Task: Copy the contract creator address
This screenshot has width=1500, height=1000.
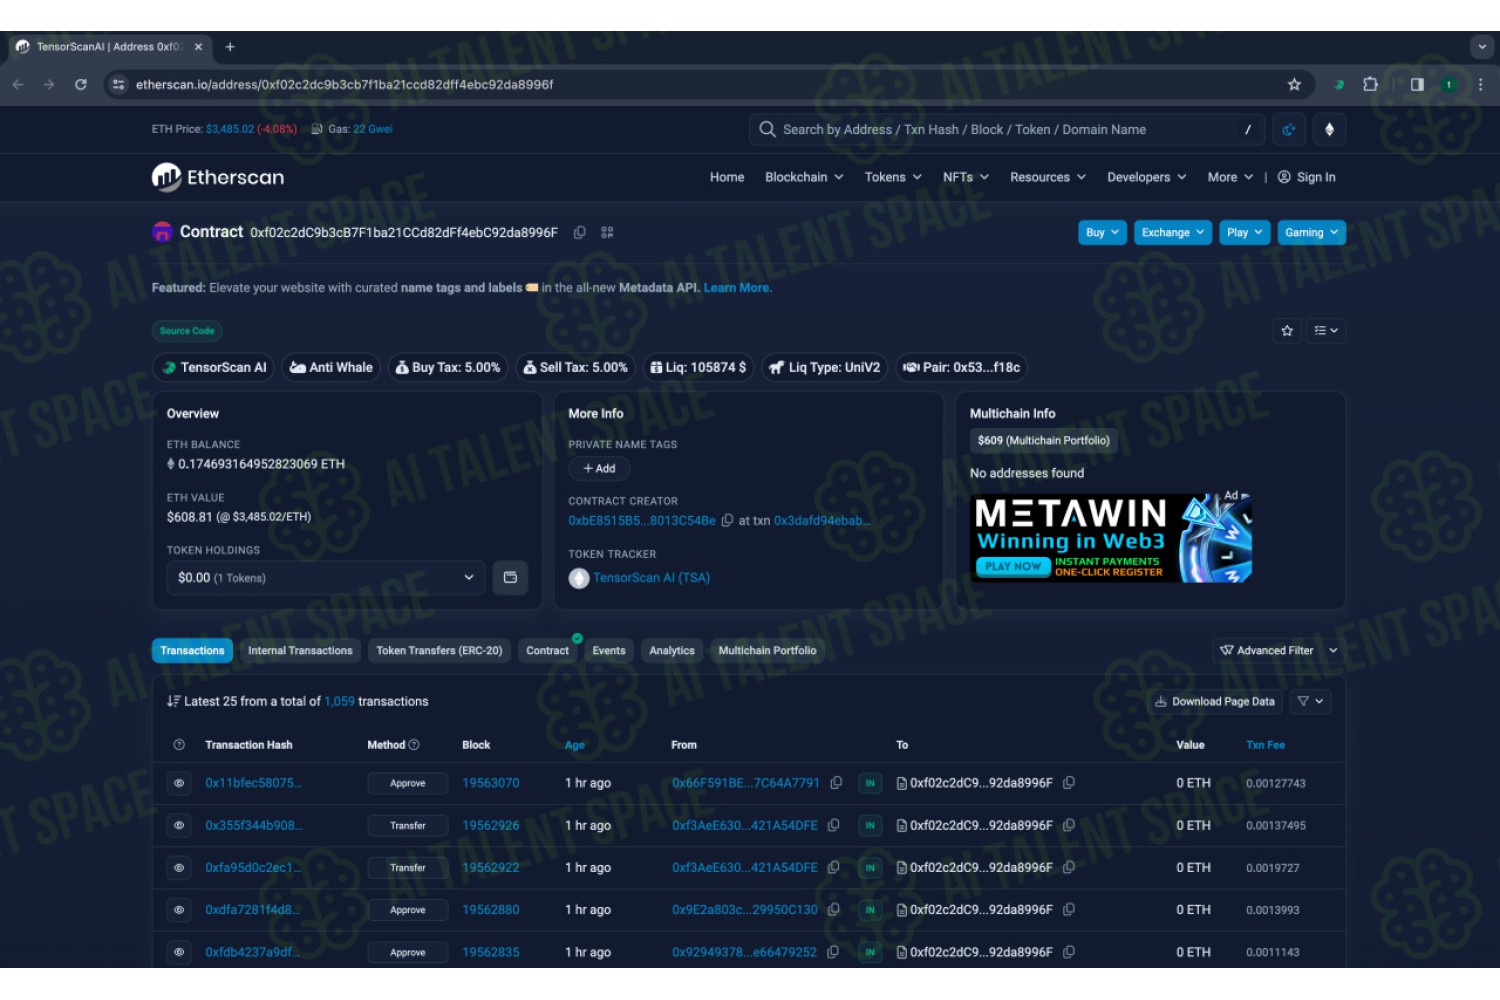Action: pyautogui.click(x=727, y=521)
